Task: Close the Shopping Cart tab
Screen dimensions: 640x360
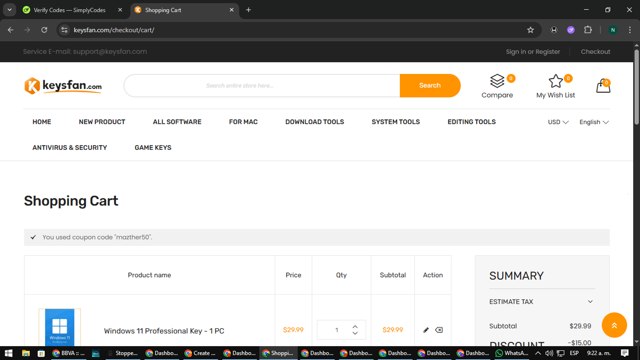Action: [231, 10]
